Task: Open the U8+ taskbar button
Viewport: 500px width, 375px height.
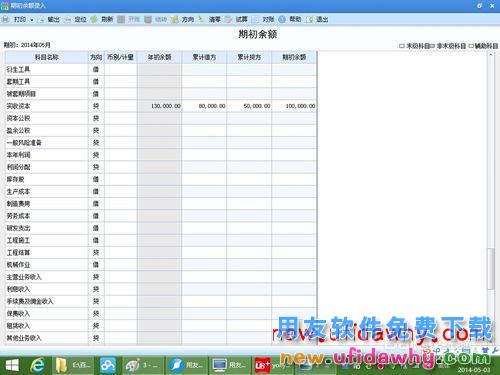Action: pos(272,365)
